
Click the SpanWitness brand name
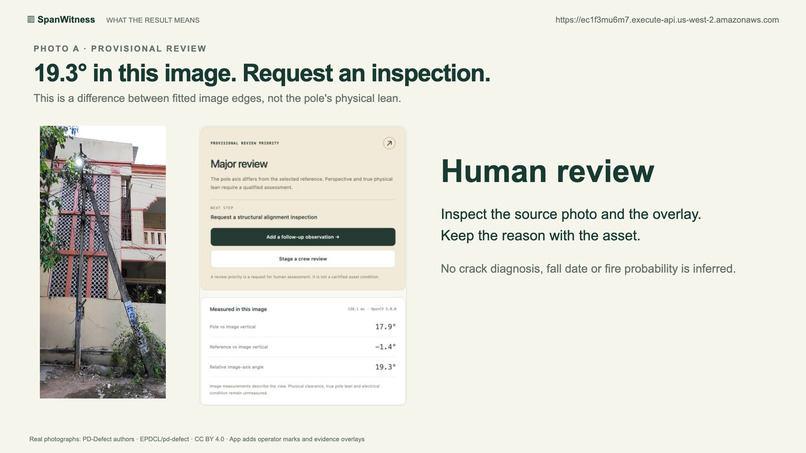click(66, 20)
